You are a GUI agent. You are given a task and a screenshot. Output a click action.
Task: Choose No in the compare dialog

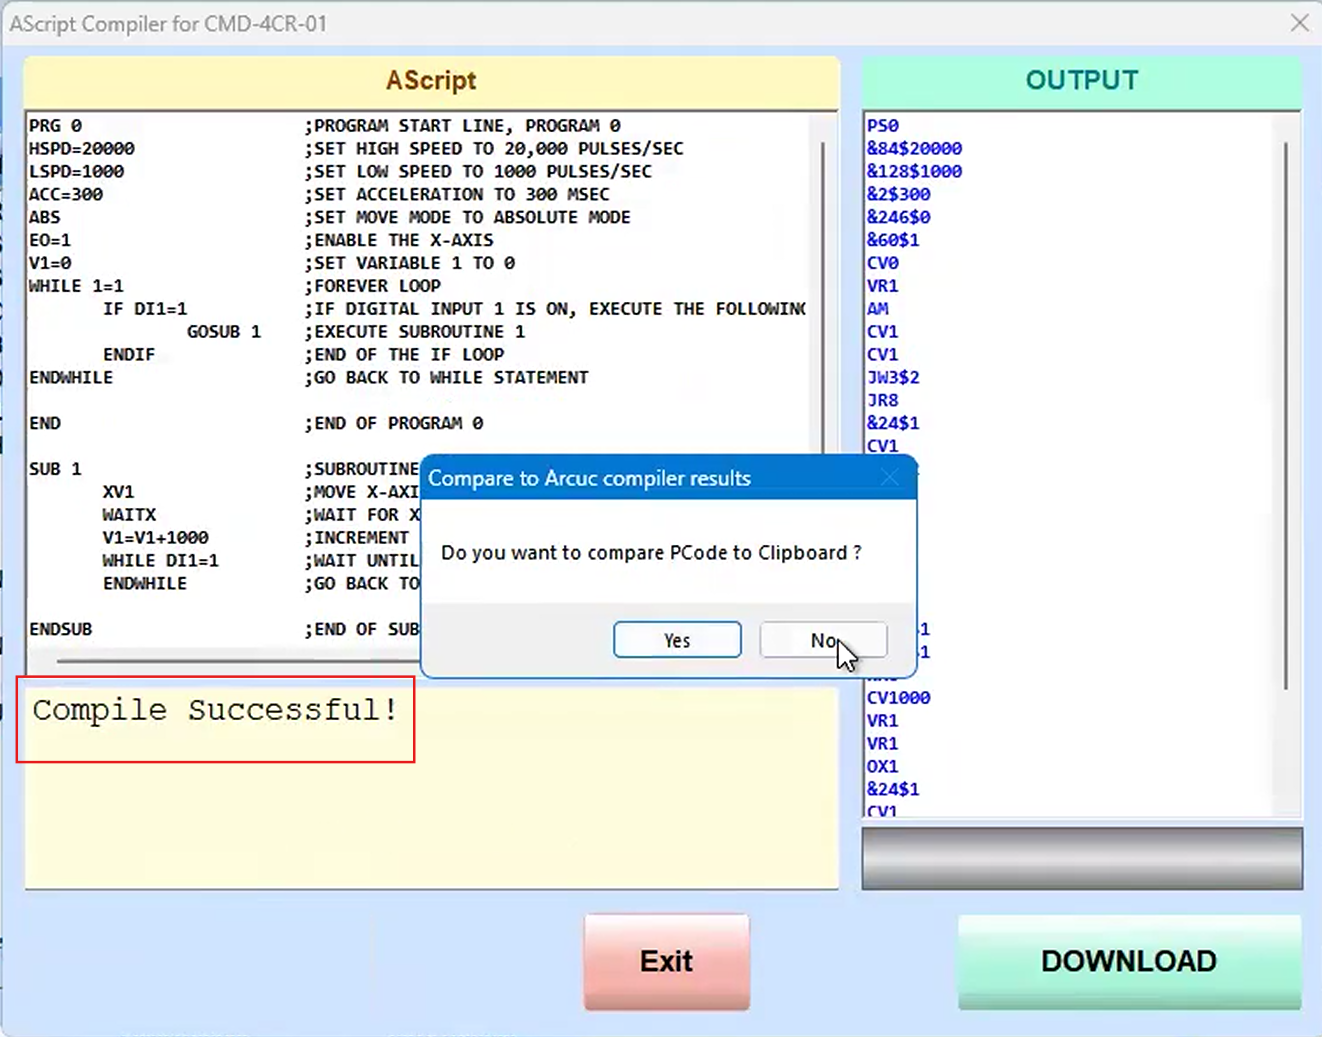[823, 640]
